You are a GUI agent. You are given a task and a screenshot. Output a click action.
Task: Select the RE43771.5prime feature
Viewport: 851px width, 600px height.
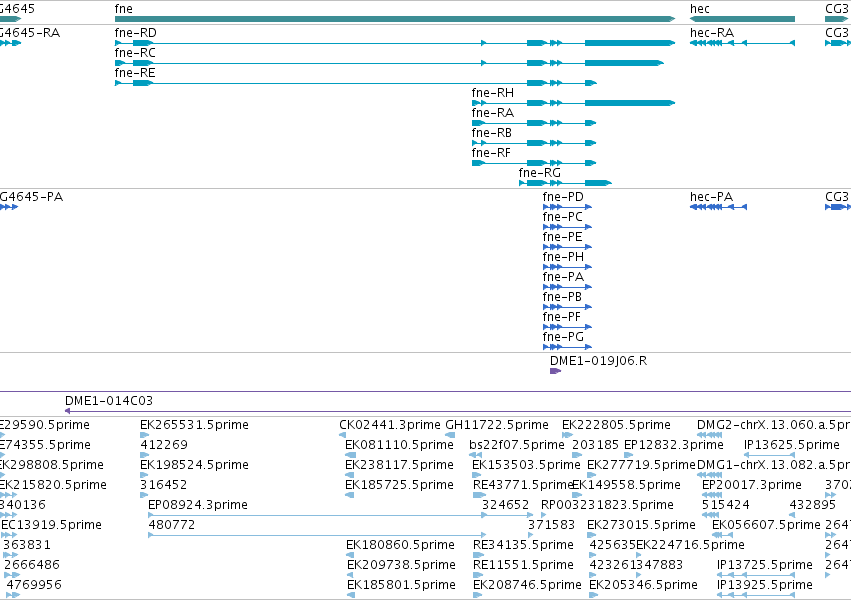(x=479, y=495)
